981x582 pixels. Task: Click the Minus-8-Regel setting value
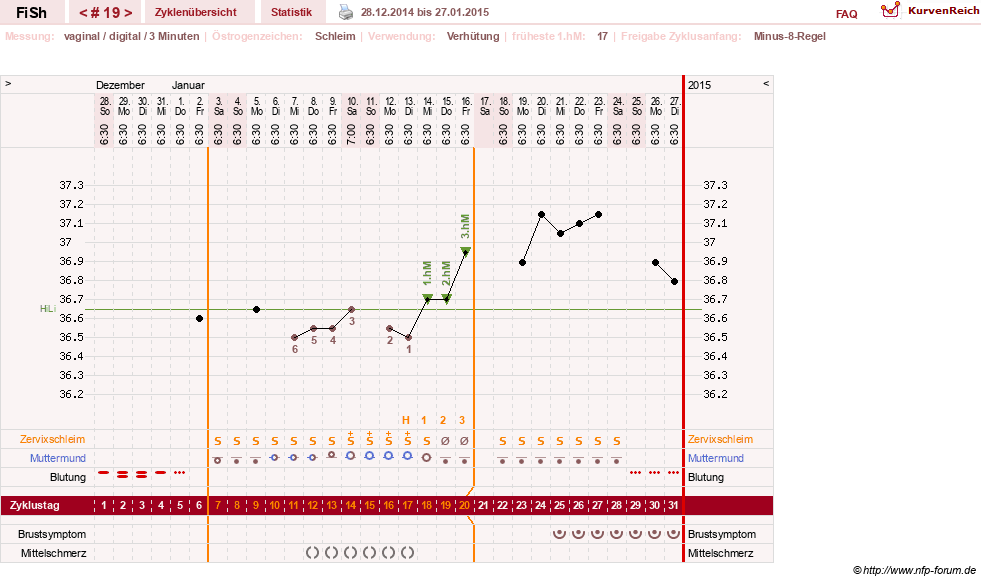click(790, 36)
